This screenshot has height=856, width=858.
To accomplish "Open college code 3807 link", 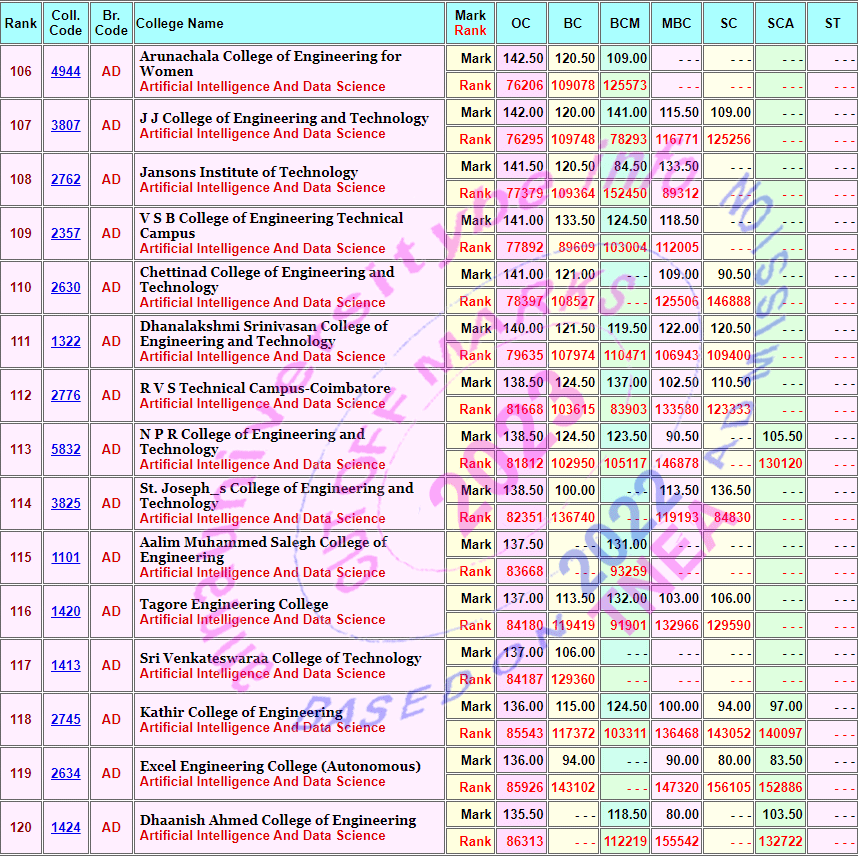I will pyautogui.click(x=66, y=126).
